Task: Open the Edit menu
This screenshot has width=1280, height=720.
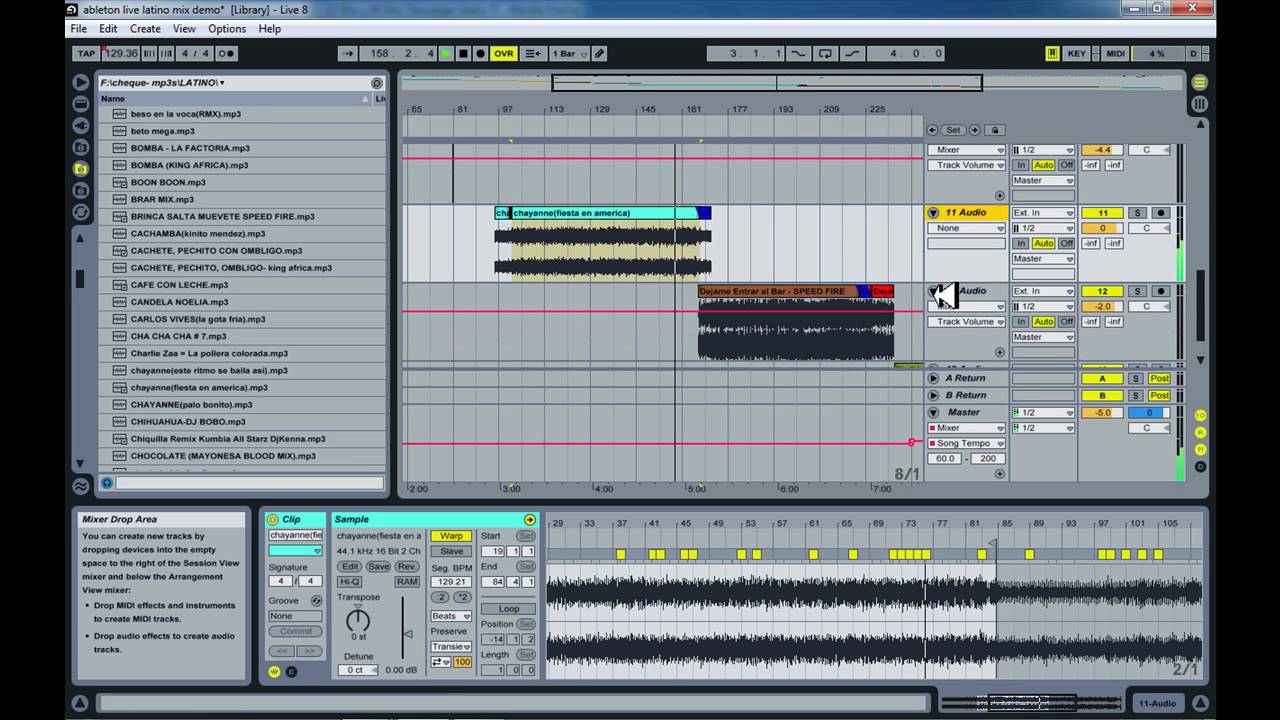Action: click(108, 29)
